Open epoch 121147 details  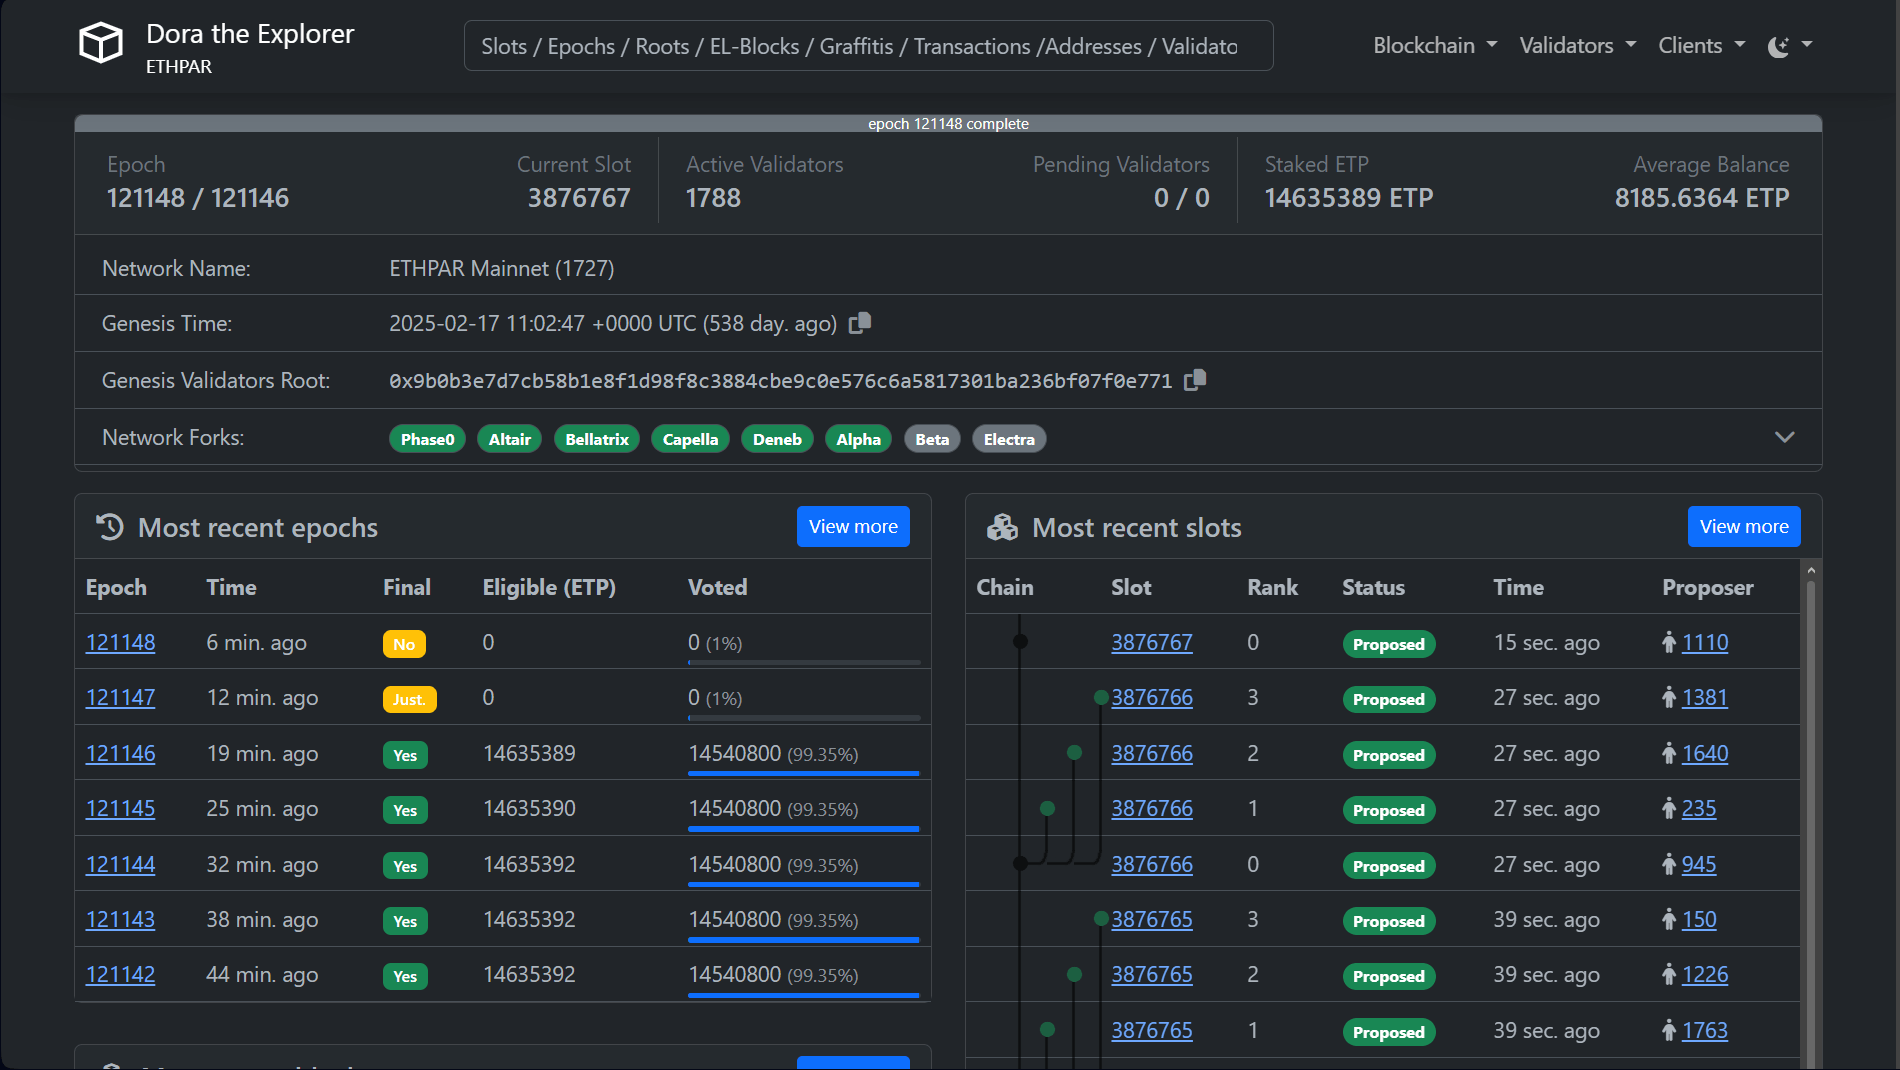(x=121, y=697)
